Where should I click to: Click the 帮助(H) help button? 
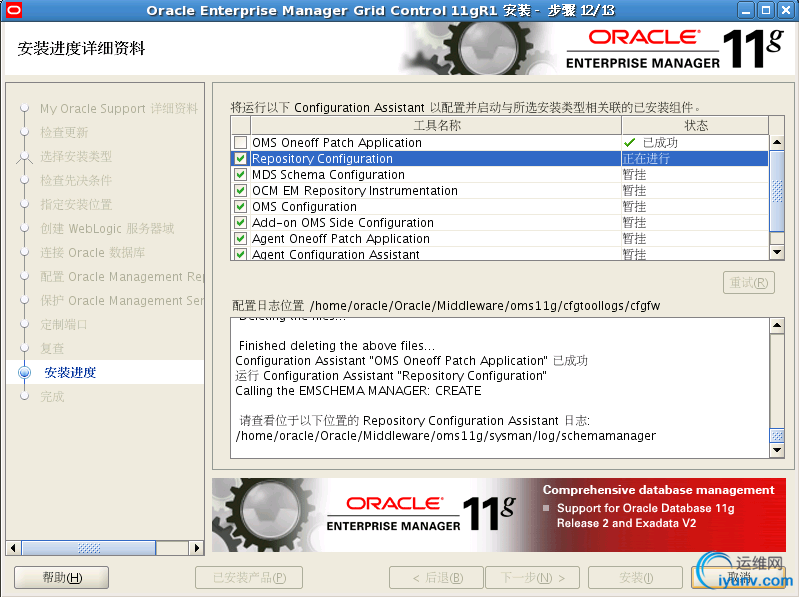(x=62, y=578)
